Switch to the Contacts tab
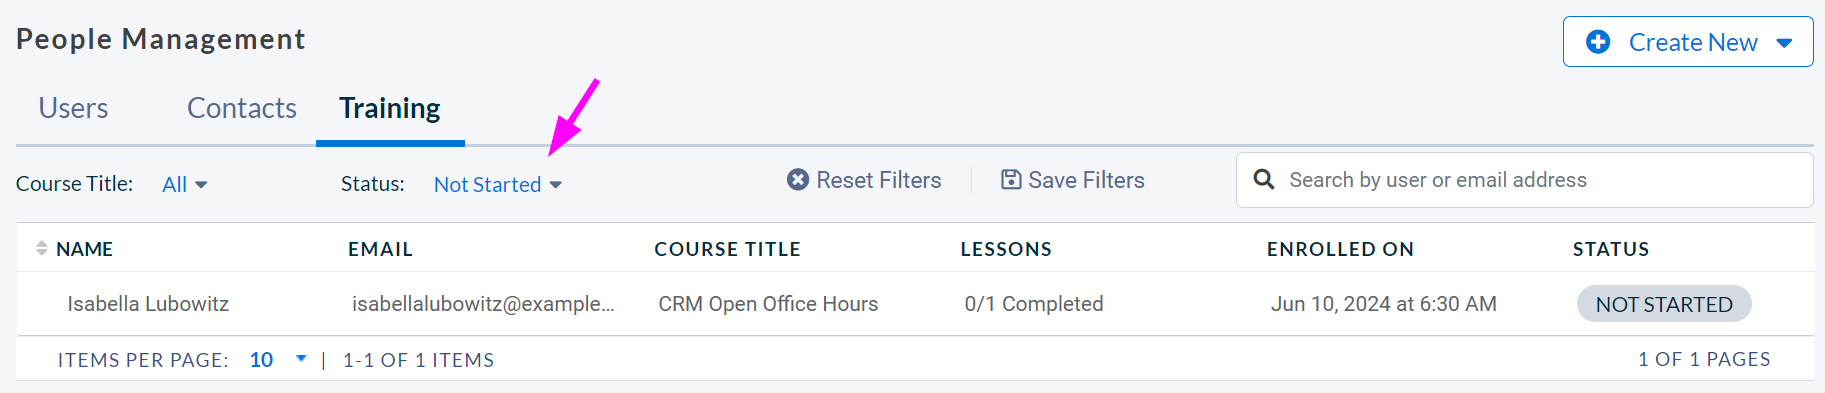 coord(242,108)
